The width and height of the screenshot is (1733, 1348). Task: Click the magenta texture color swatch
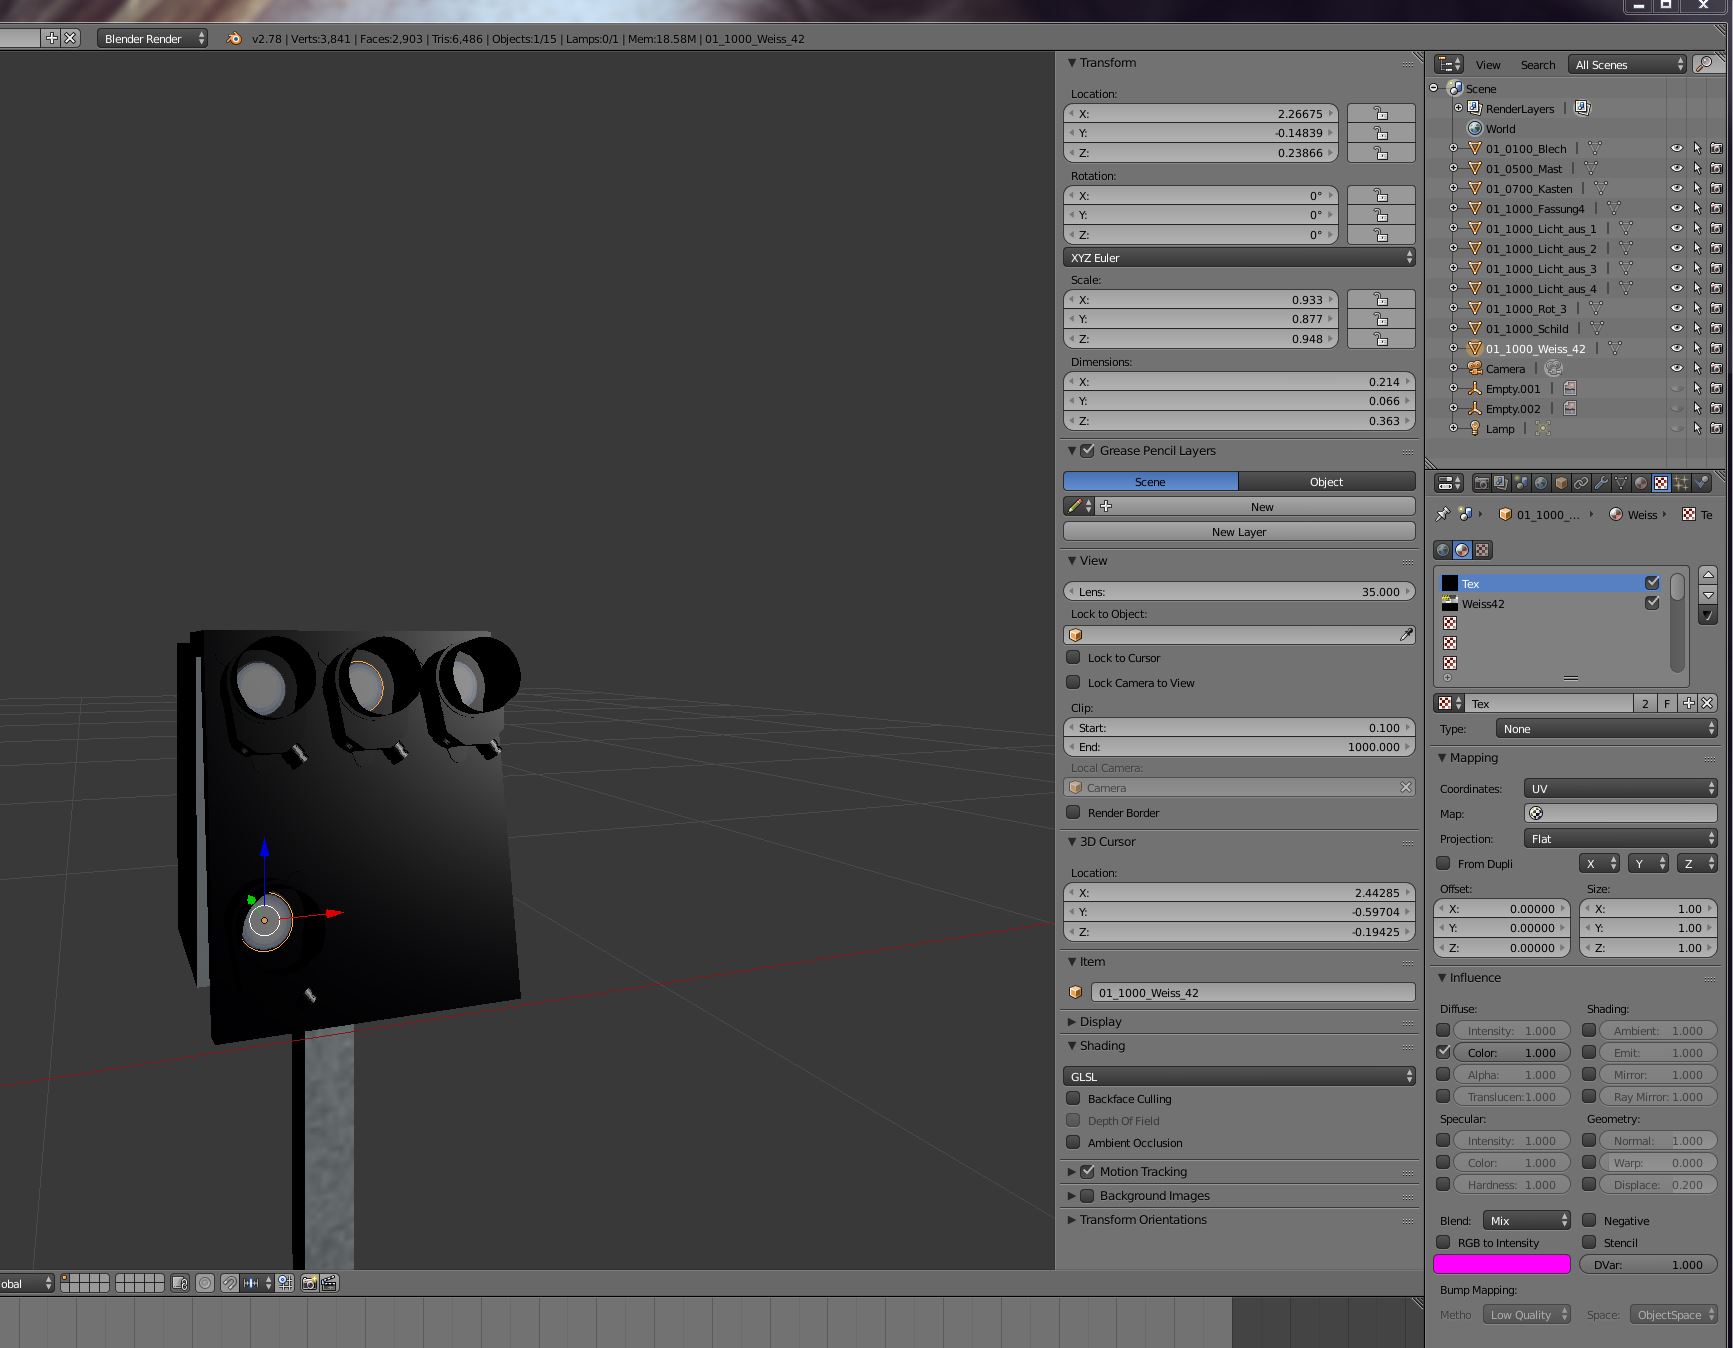point(1501,1264)
